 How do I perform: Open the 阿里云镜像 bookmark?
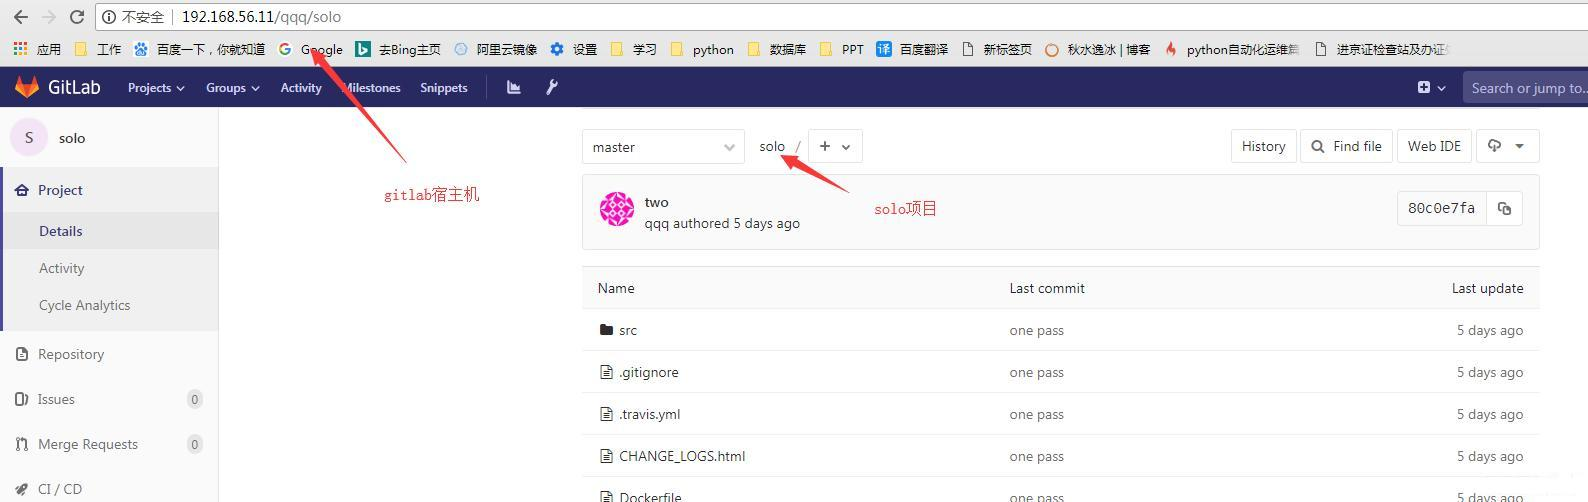[x=495, y=49]
